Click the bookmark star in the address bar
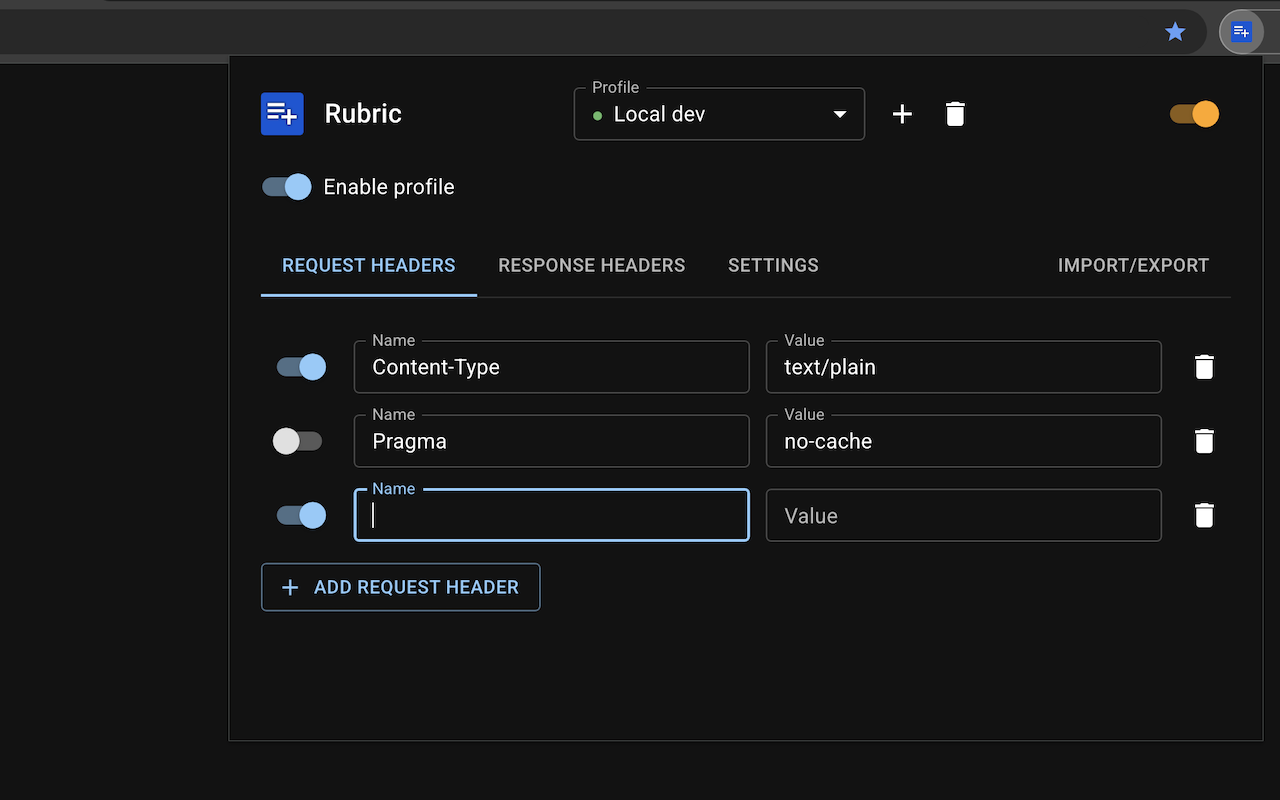The width and height of the screenshot is (1280, 800). (1175, 32)
